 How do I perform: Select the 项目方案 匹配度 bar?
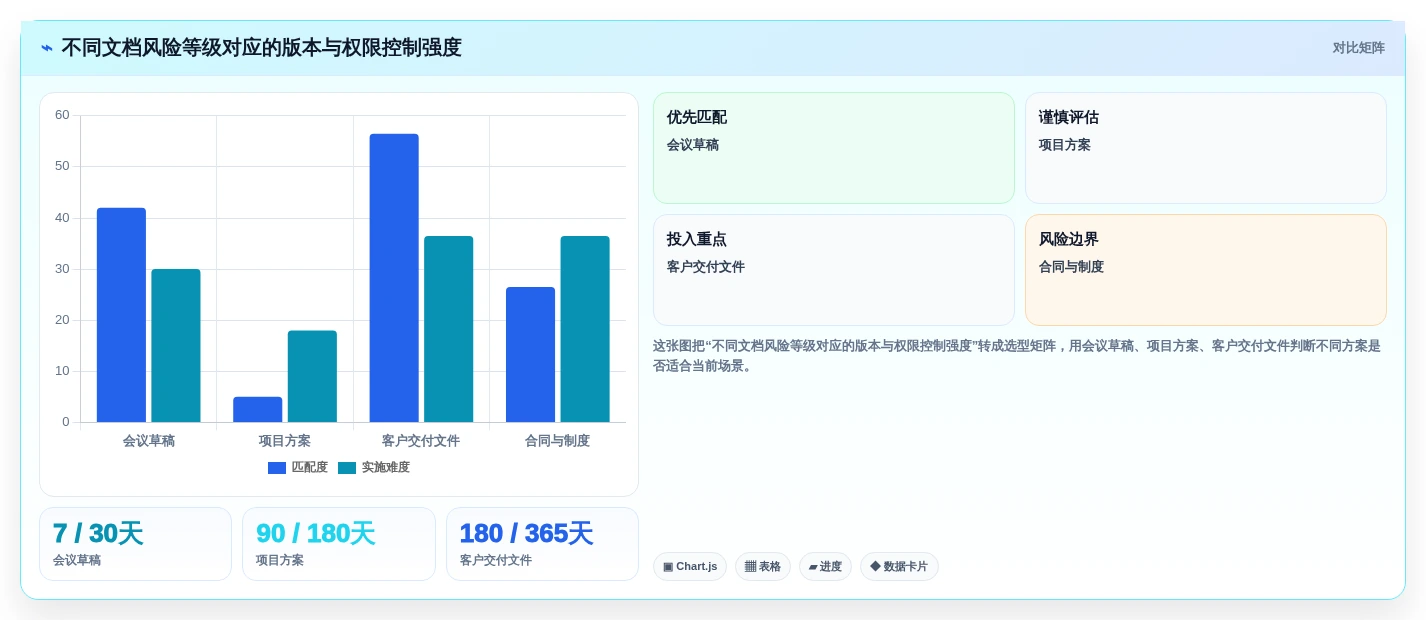click(258, 410)
